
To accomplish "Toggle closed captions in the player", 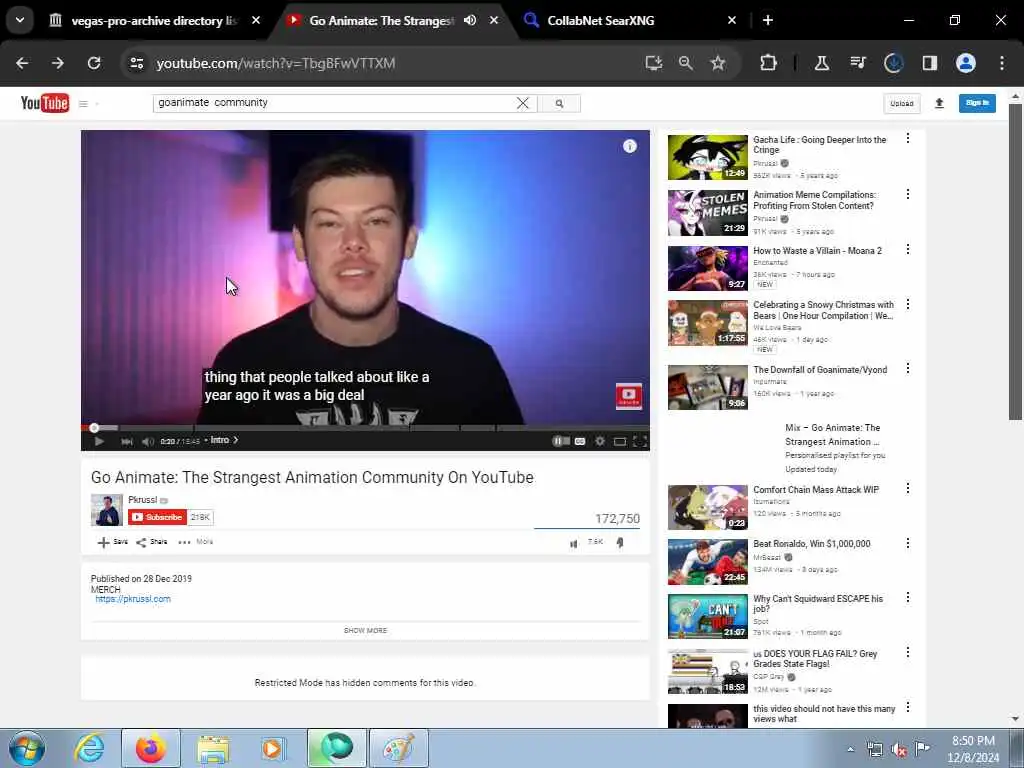I will pos(580,441).
